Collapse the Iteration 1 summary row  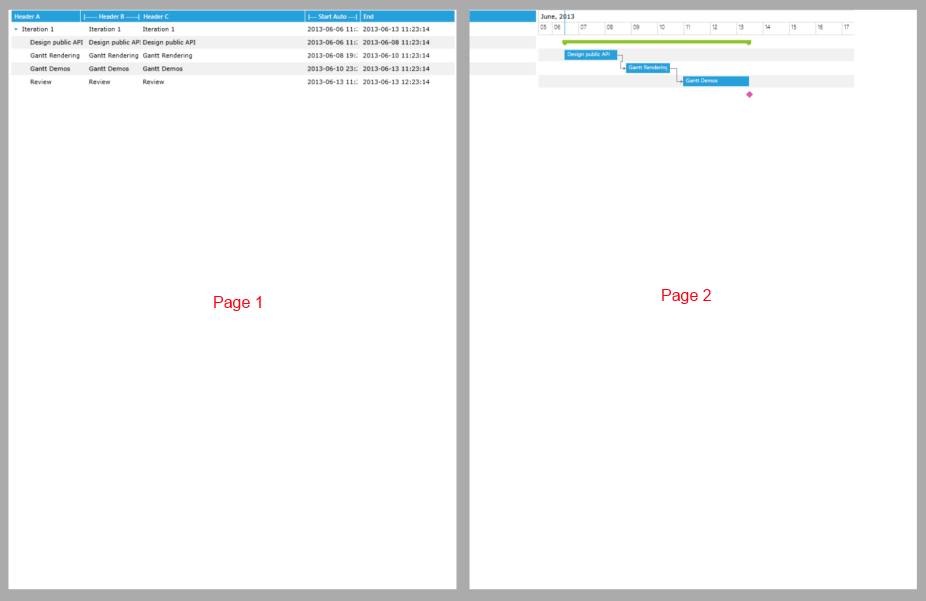click(17, 29)
